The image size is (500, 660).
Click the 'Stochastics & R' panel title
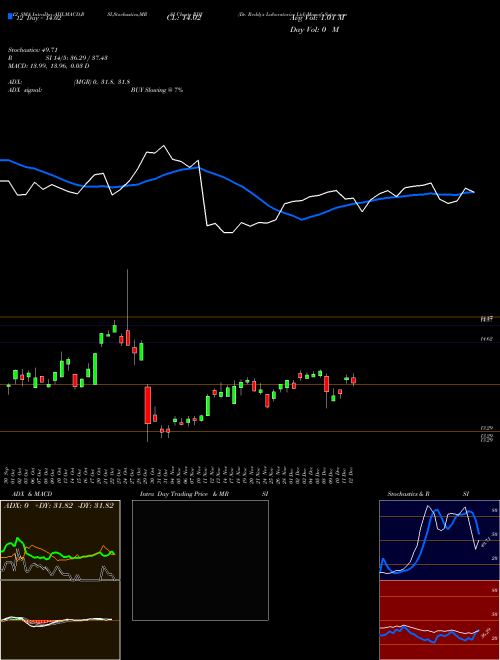tap(408, 494)
